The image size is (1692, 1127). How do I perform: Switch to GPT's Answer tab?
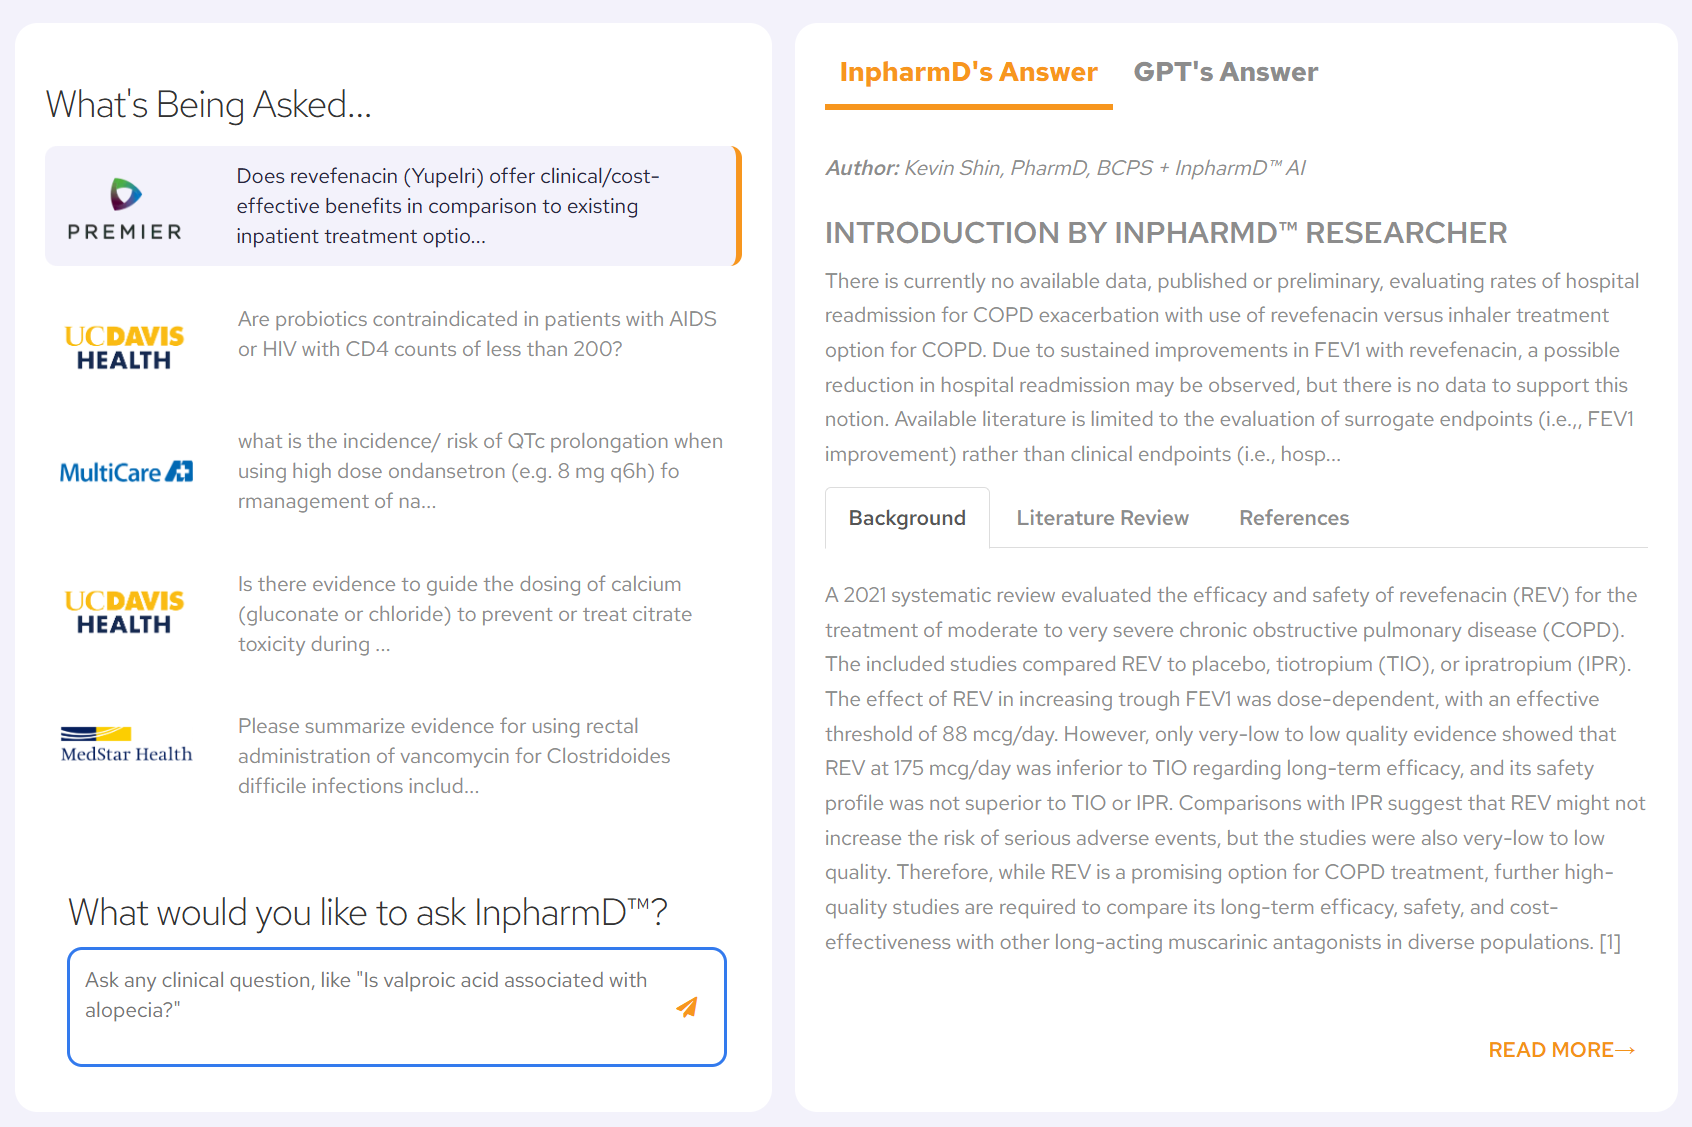click(1225, 72)
